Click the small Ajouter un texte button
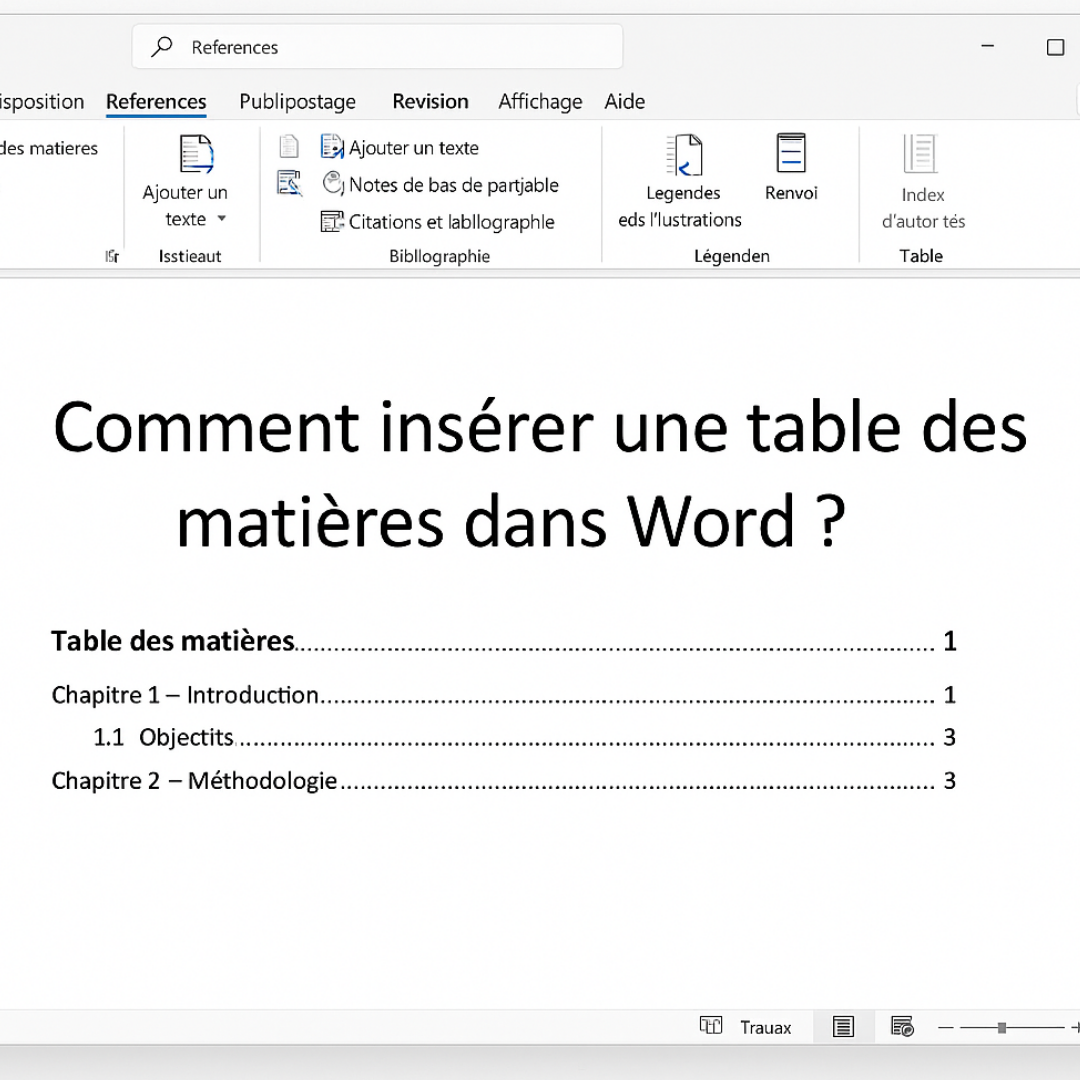Screen dimensions: 1080x1080 click(x=413, y=147)
